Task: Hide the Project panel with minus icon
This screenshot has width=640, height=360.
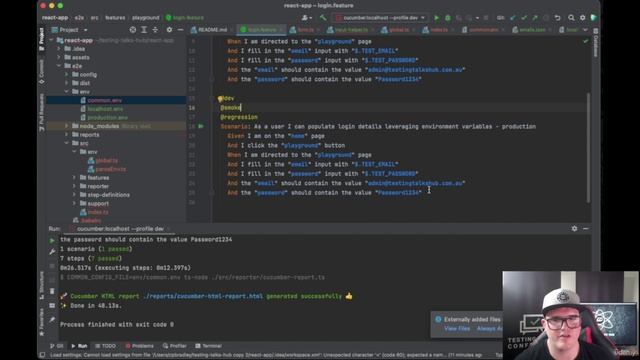Action: [180, 30]
